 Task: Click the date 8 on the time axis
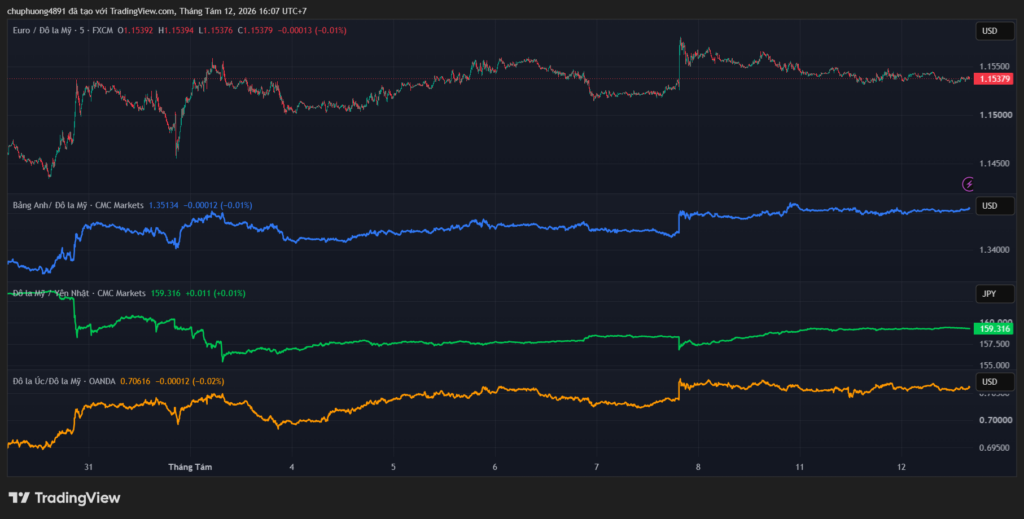[x=698, y=467]
